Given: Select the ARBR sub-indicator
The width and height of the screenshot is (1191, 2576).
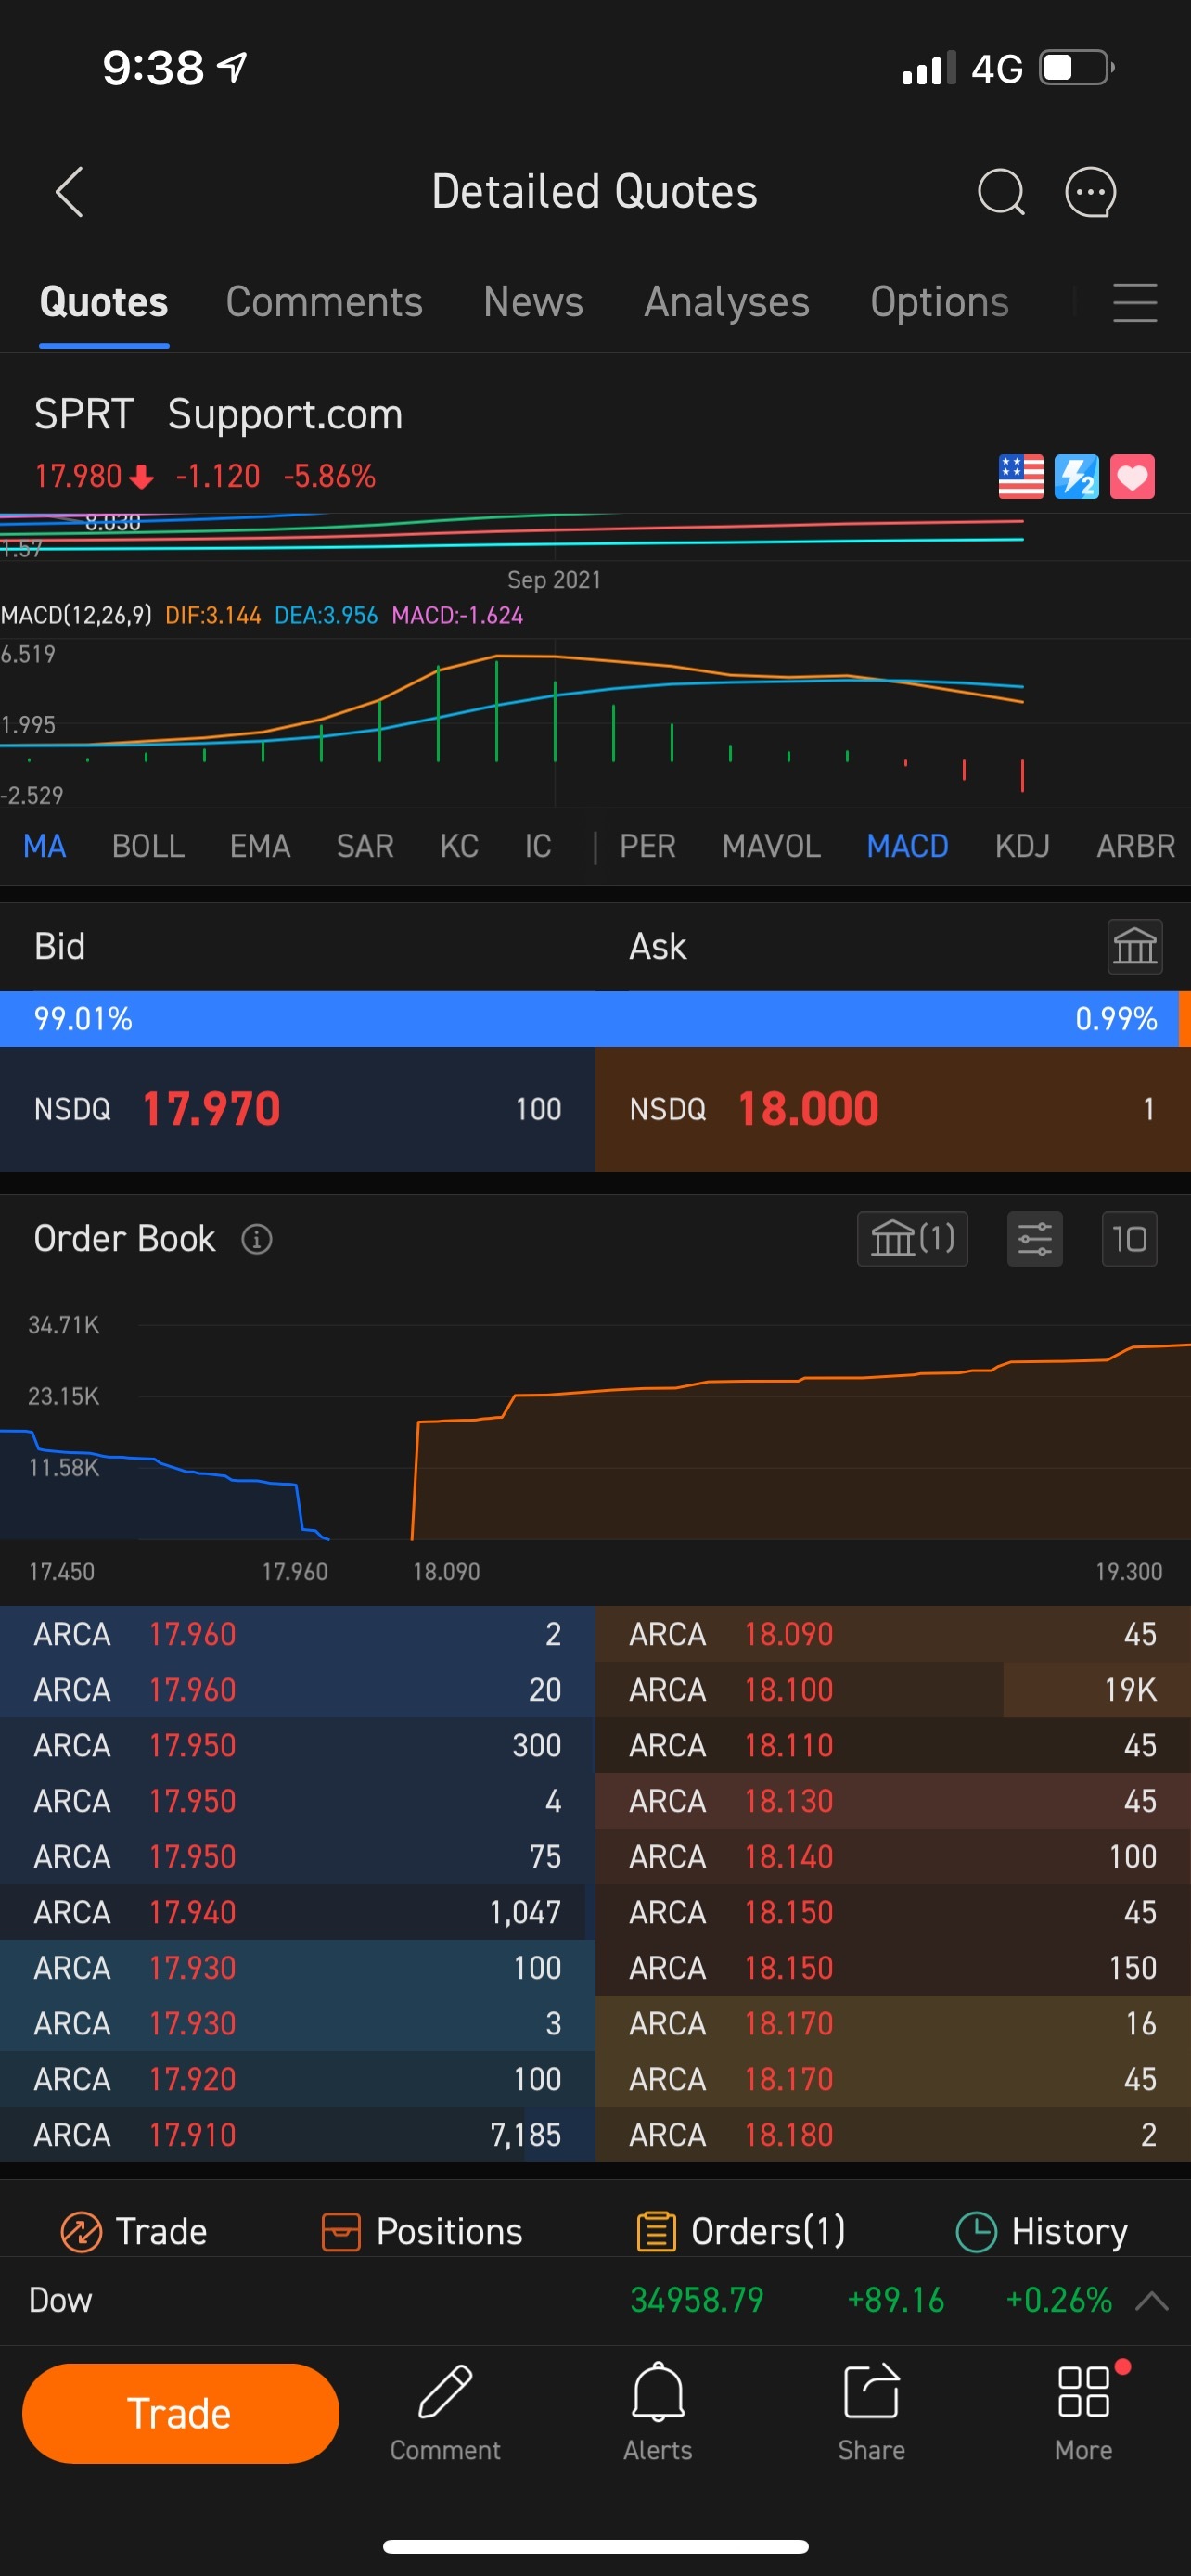Looking at the screenshot, I should tap(1136, 846).
